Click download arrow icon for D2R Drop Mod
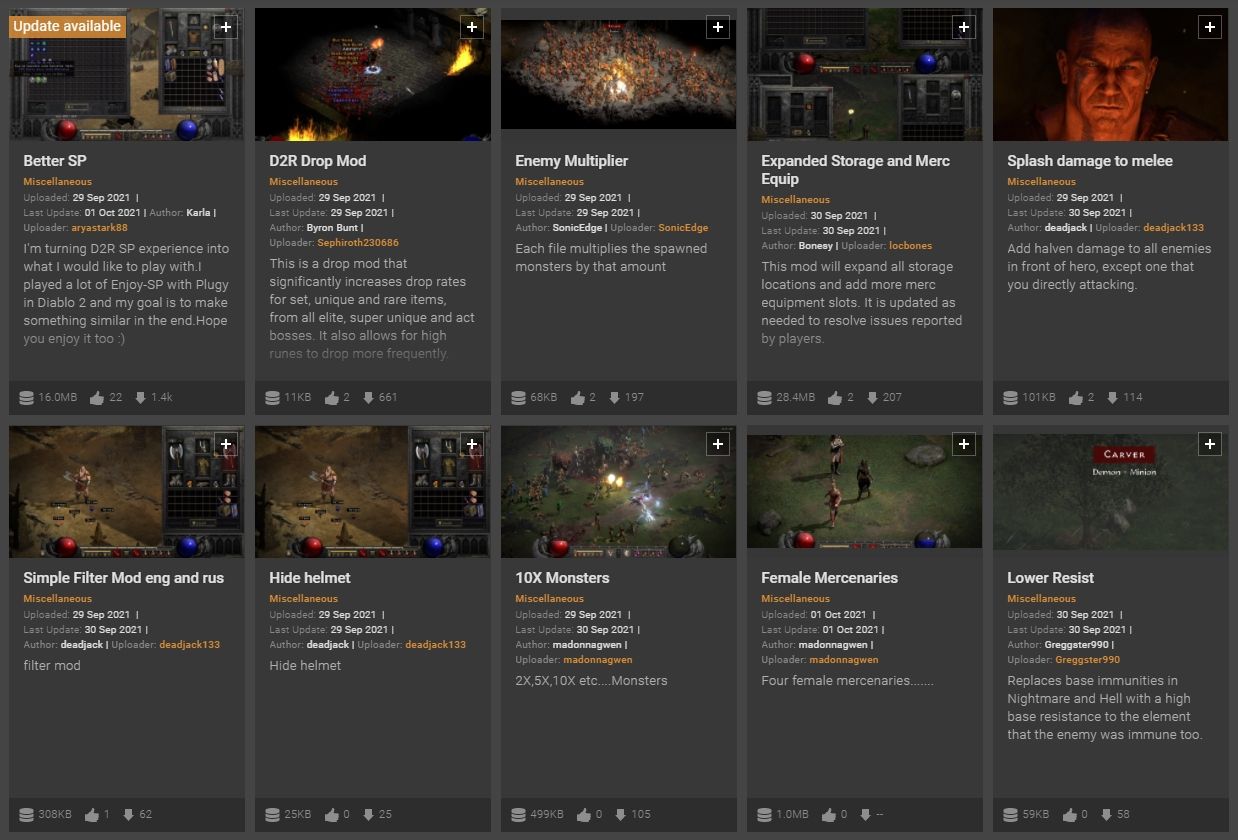This screenshot has height=840, width=1238. [367, 397]
